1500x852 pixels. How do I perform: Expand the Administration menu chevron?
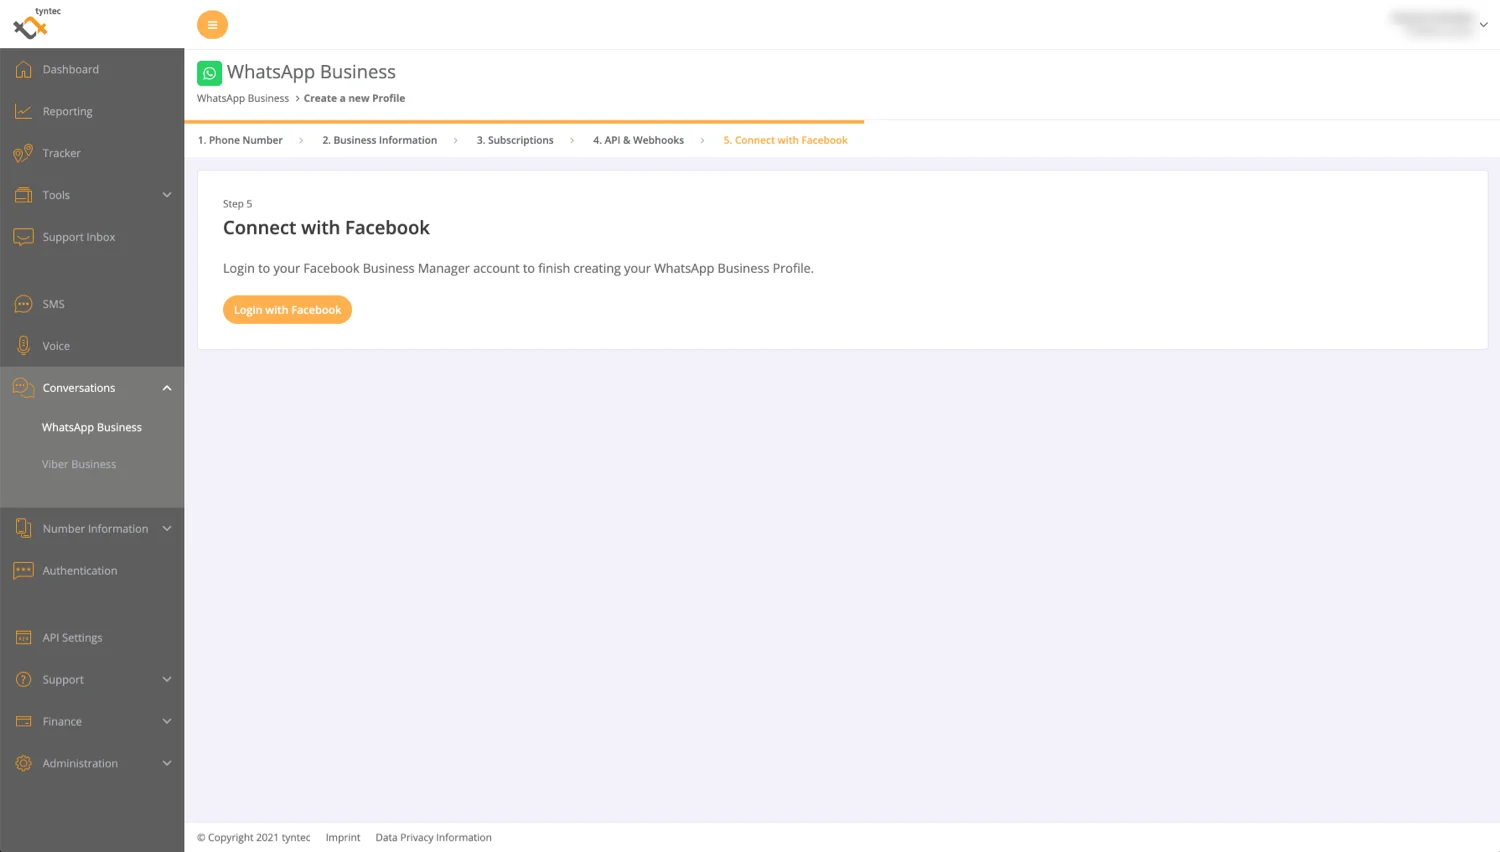tap(167, 764)
